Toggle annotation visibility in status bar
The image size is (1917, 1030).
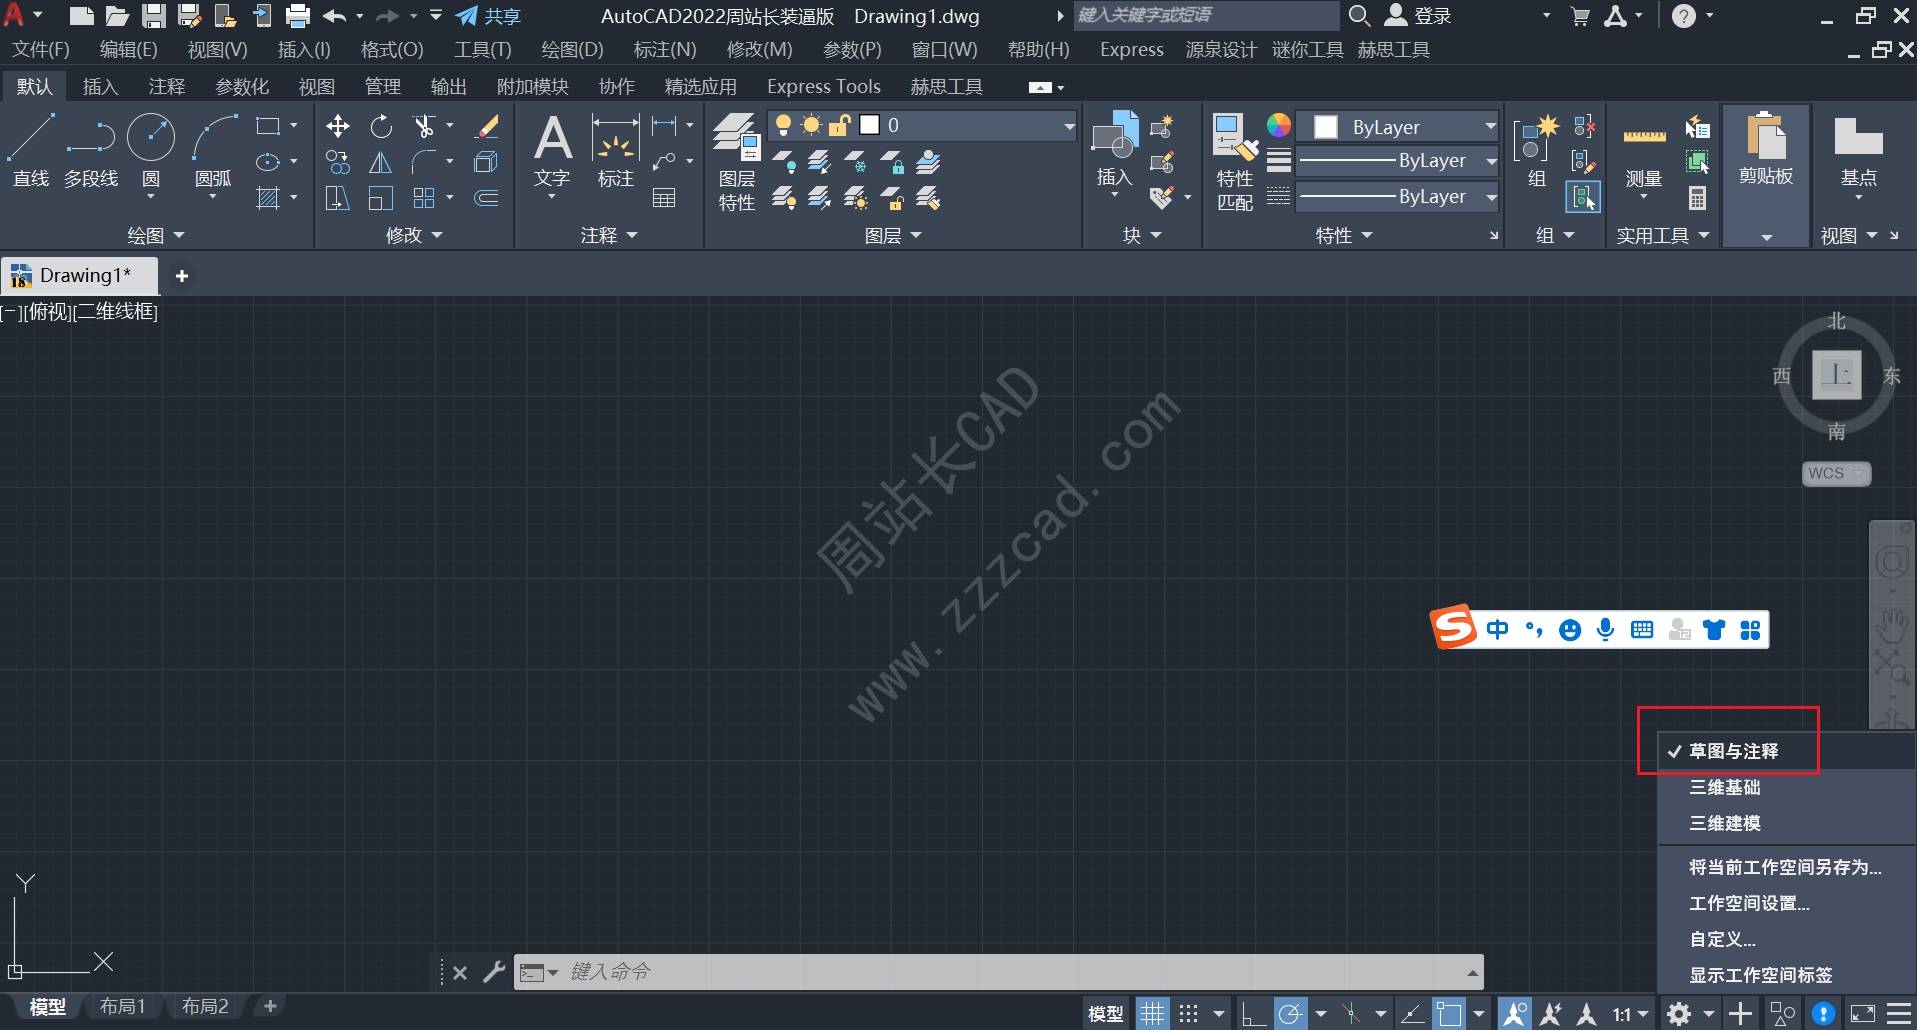[1515, 1014]
